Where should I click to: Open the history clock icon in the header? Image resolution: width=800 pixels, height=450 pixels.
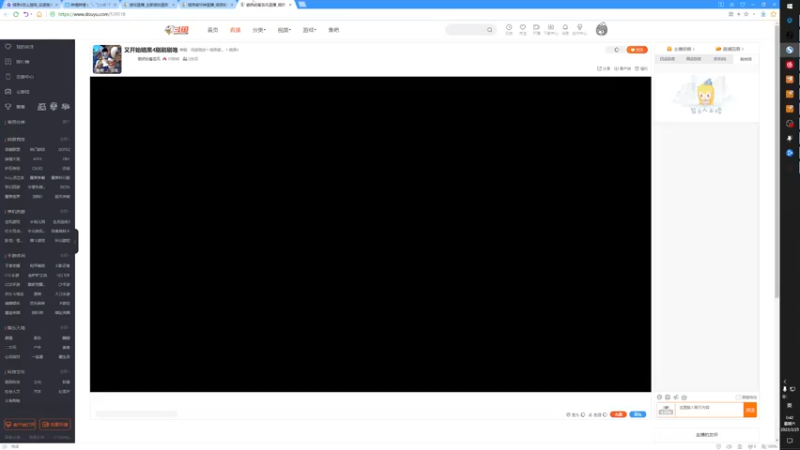coord(509,29)
